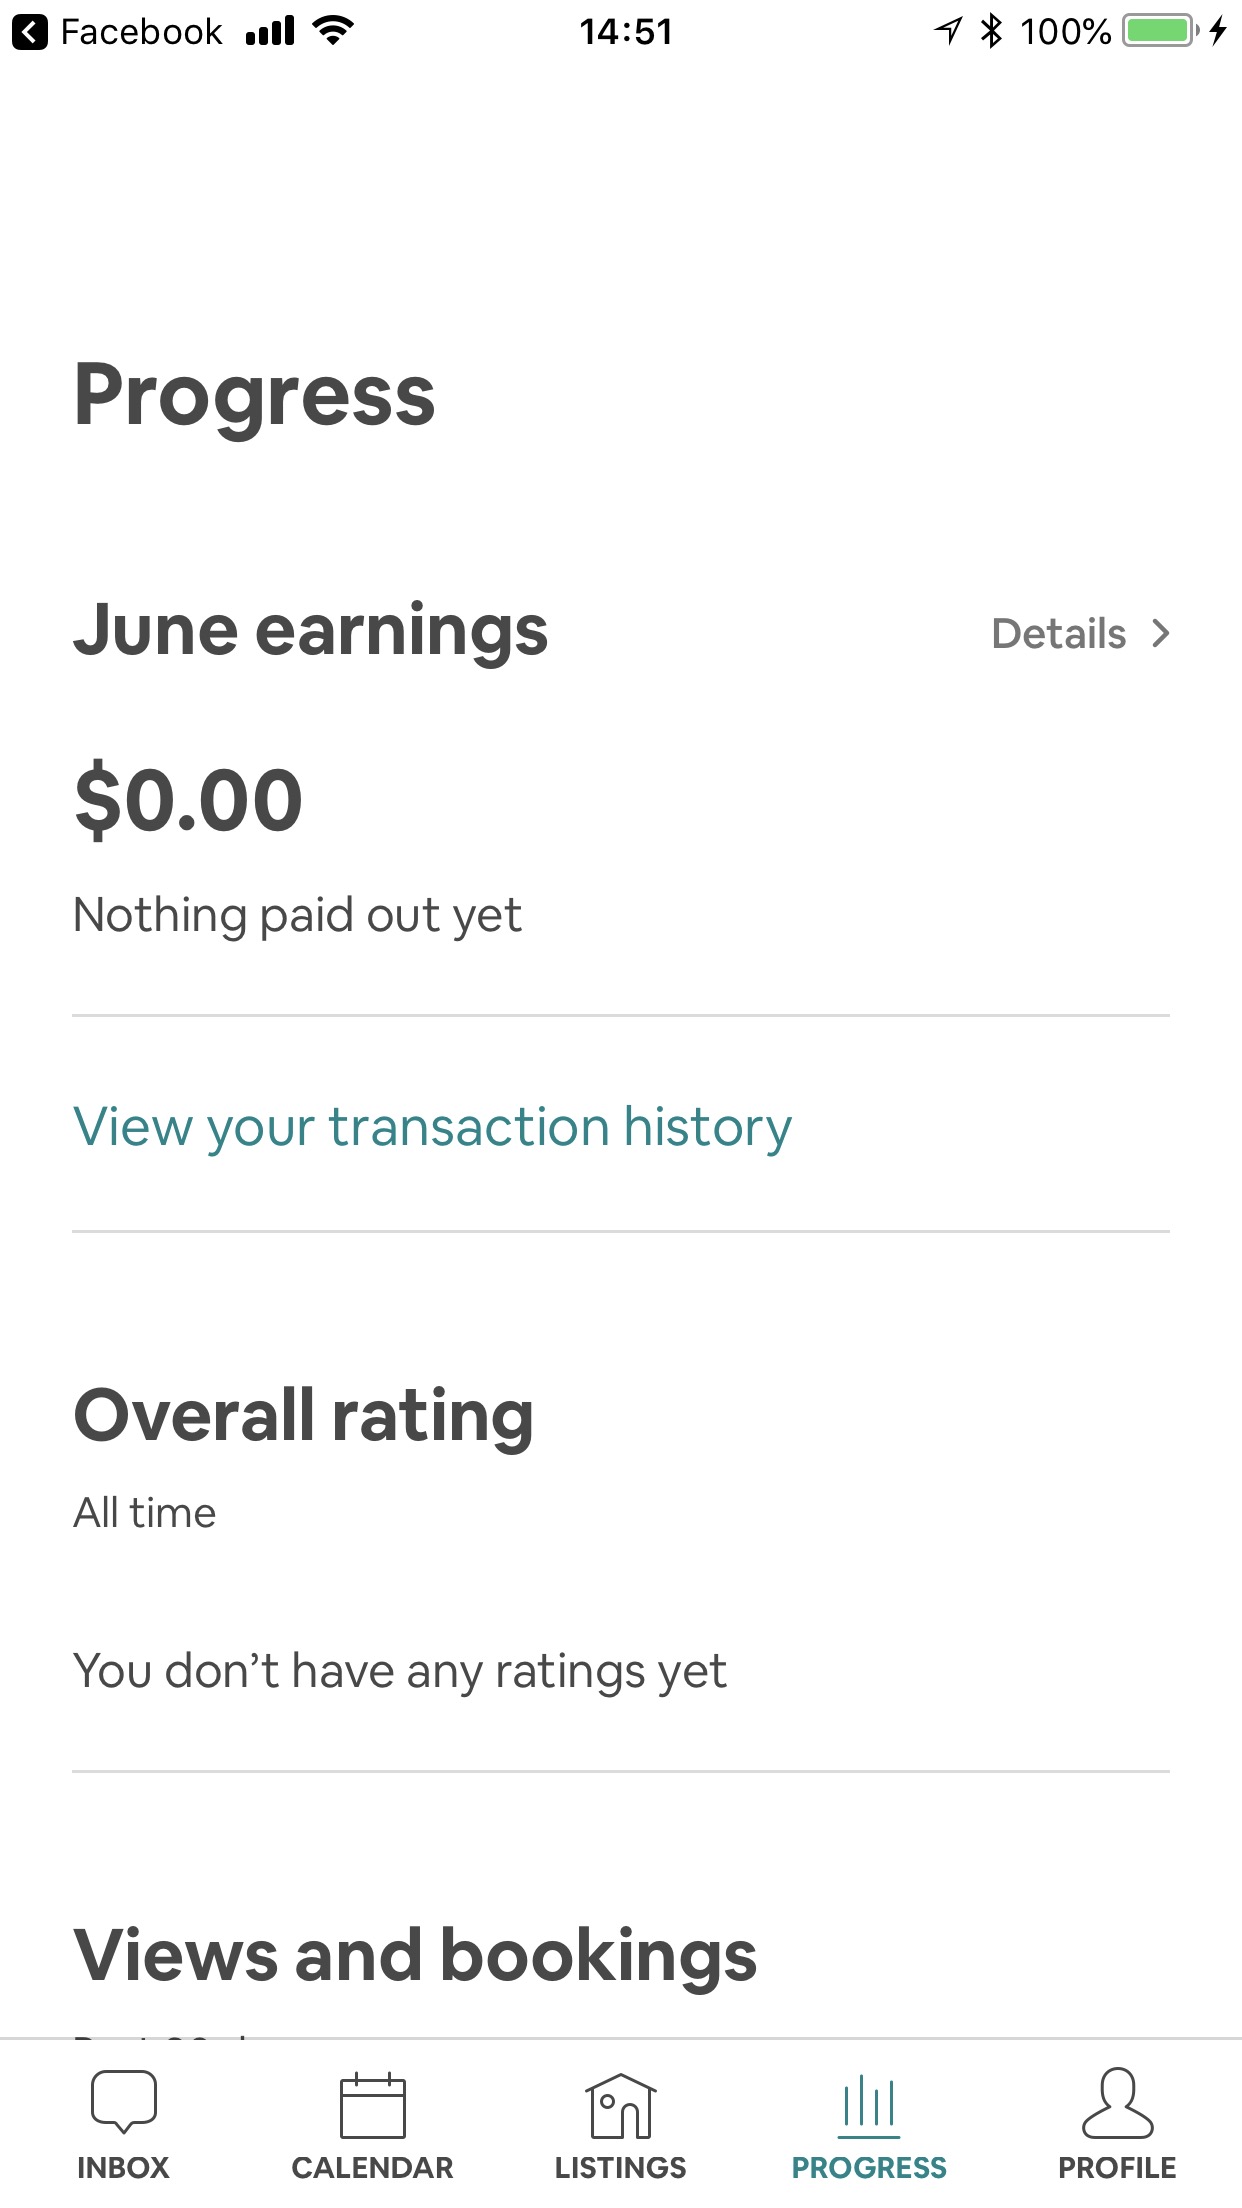Open Details for June earnings
Image resolution: width=1242 pixels, height=2208 pixels.
click(x=1059, y=634)
